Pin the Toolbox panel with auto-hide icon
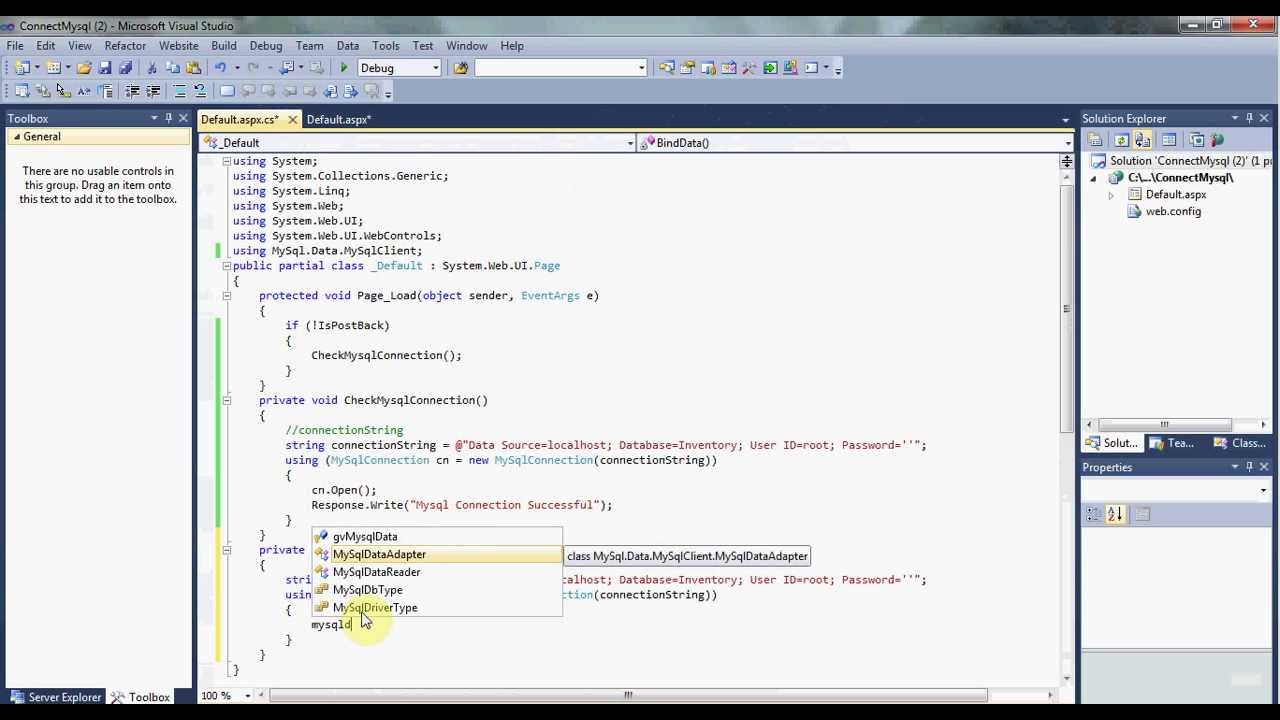1280x720 pixels. click(169, 118)
